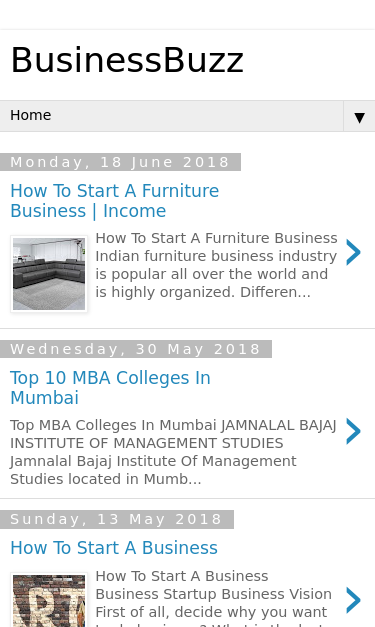Image resolution: width=375 pixels, height=627 pixels.
Task: Click the 'Business | Income' title line
Action: [x=88, y=211]
